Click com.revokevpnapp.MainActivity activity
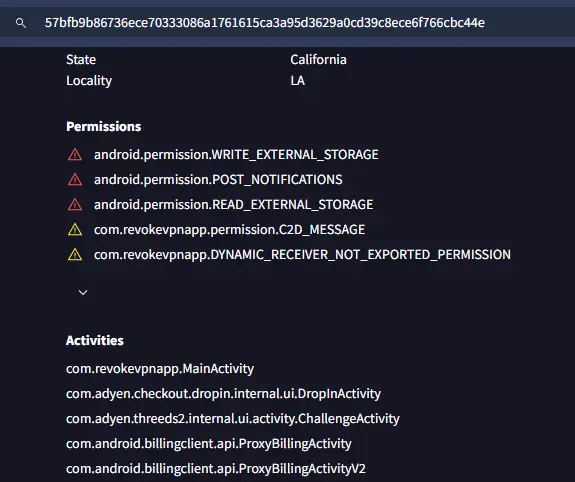The image size is (575, 482). pyautogui.click(x=160, y=369)
